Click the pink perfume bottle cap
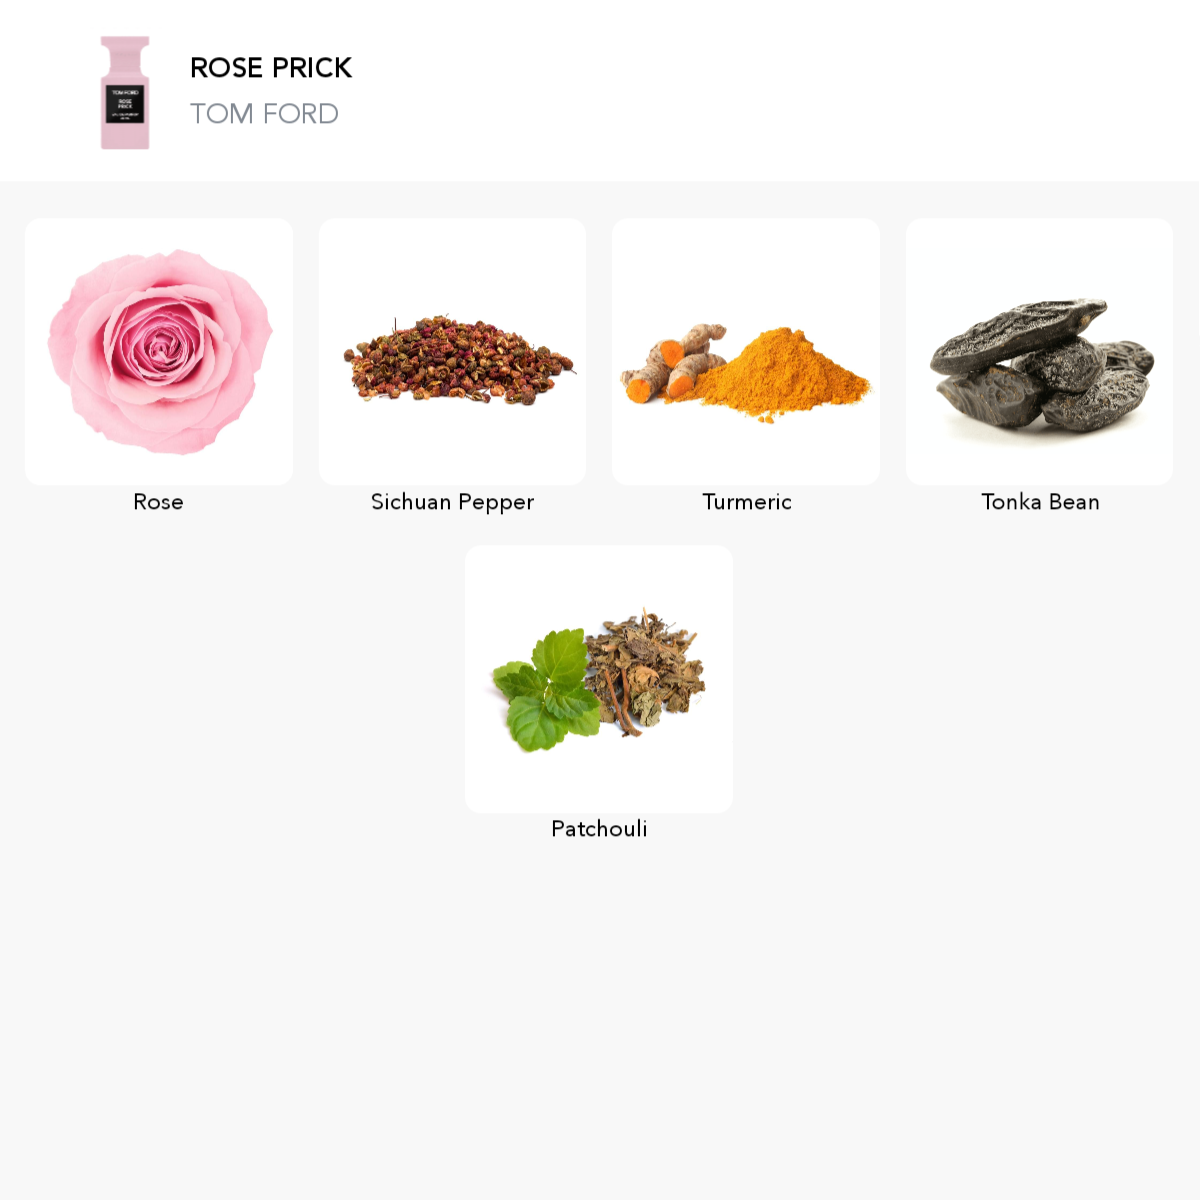Viewport: 1200px width, 1200px height. coord(125,49)
